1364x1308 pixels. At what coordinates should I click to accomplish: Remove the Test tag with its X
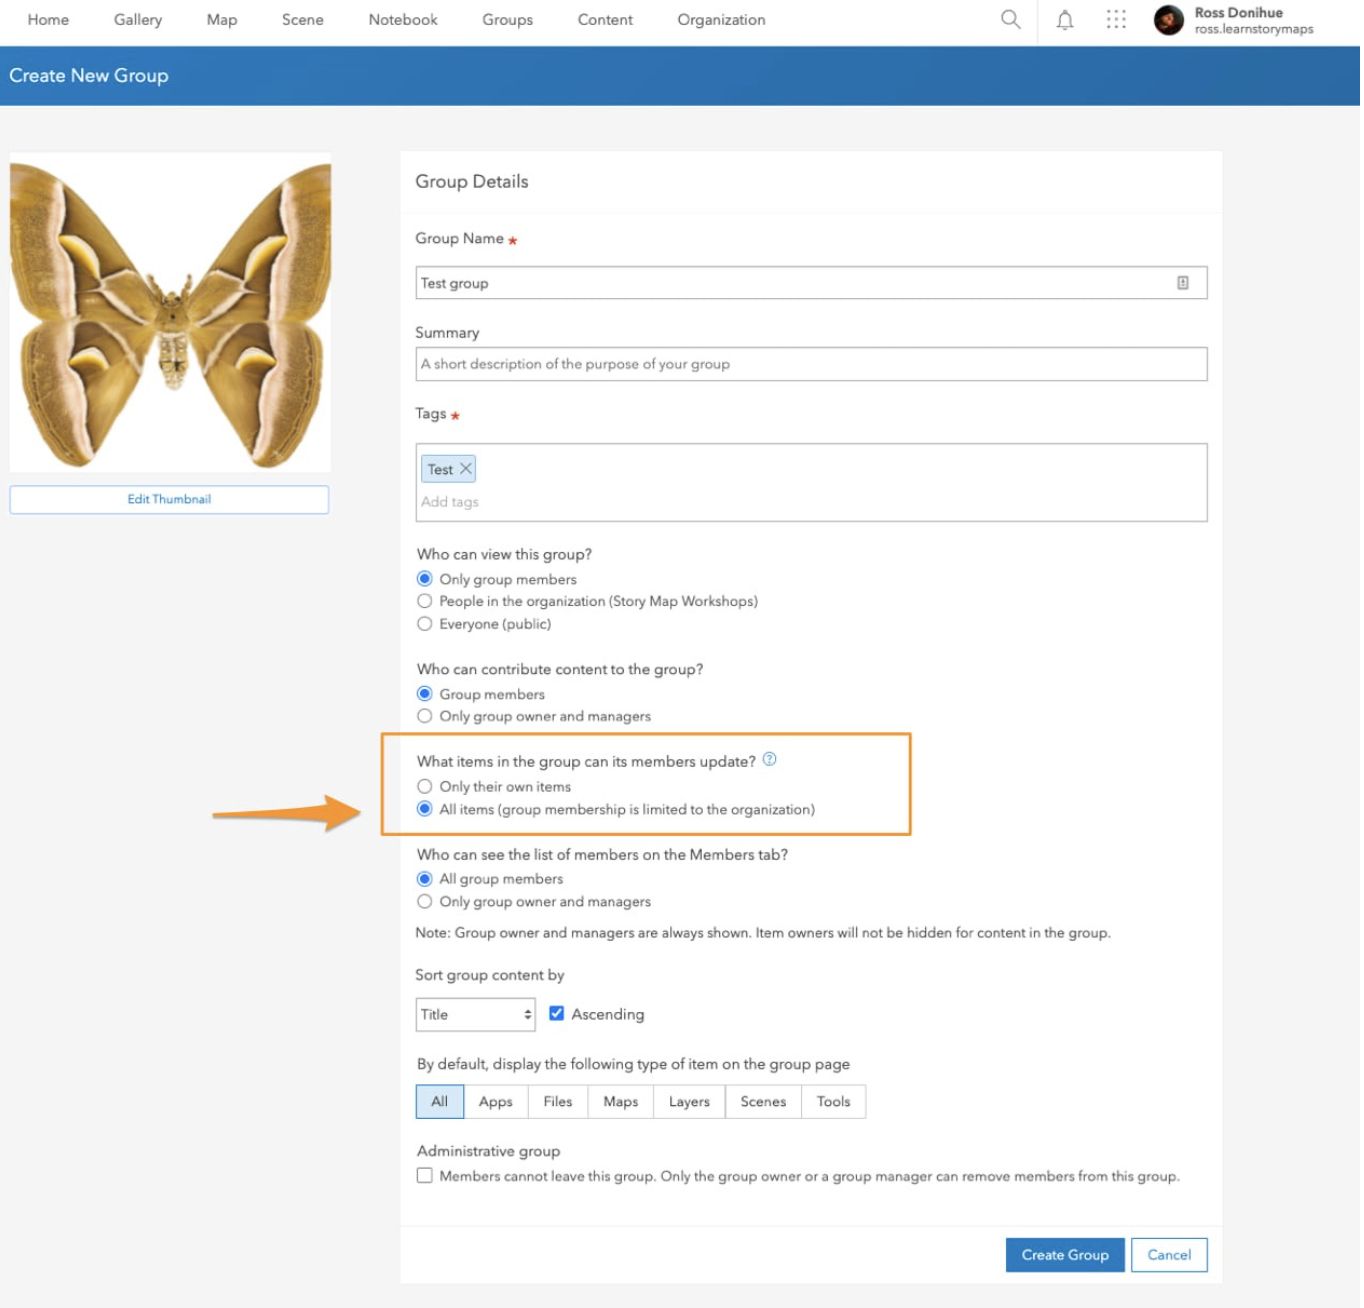[x=467, y=470]
